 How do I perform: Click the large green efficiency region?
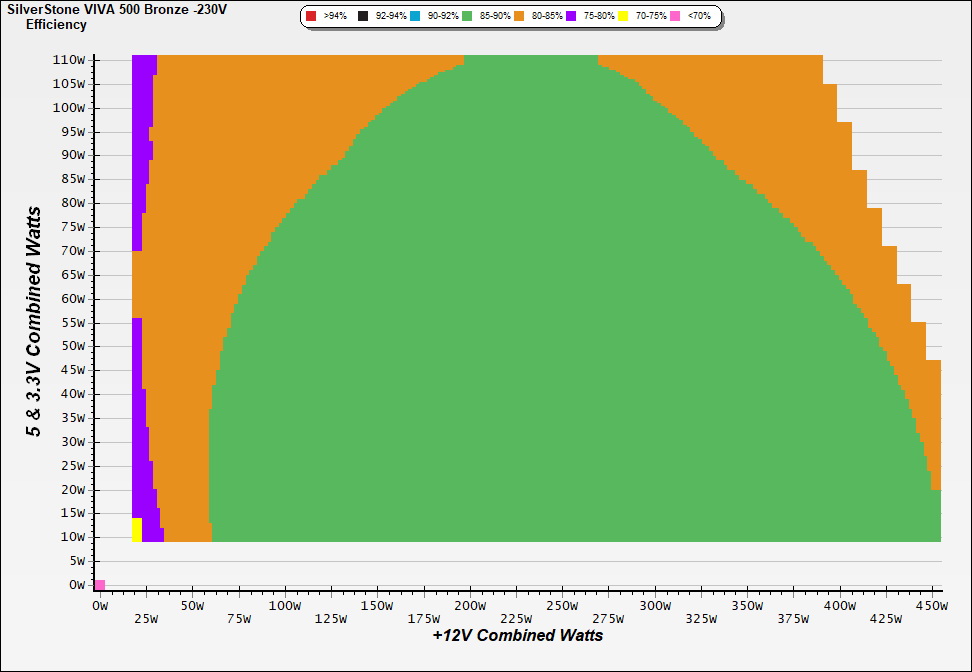click(520, 350)
